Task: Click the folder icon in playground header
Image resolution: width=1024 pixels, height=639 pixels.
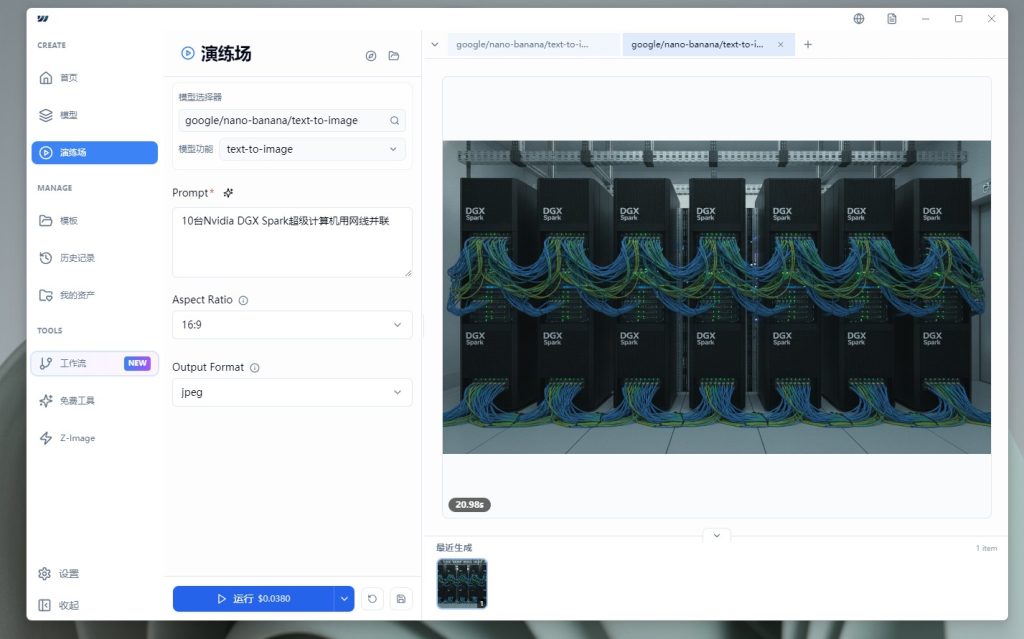Action: [394, 56]
